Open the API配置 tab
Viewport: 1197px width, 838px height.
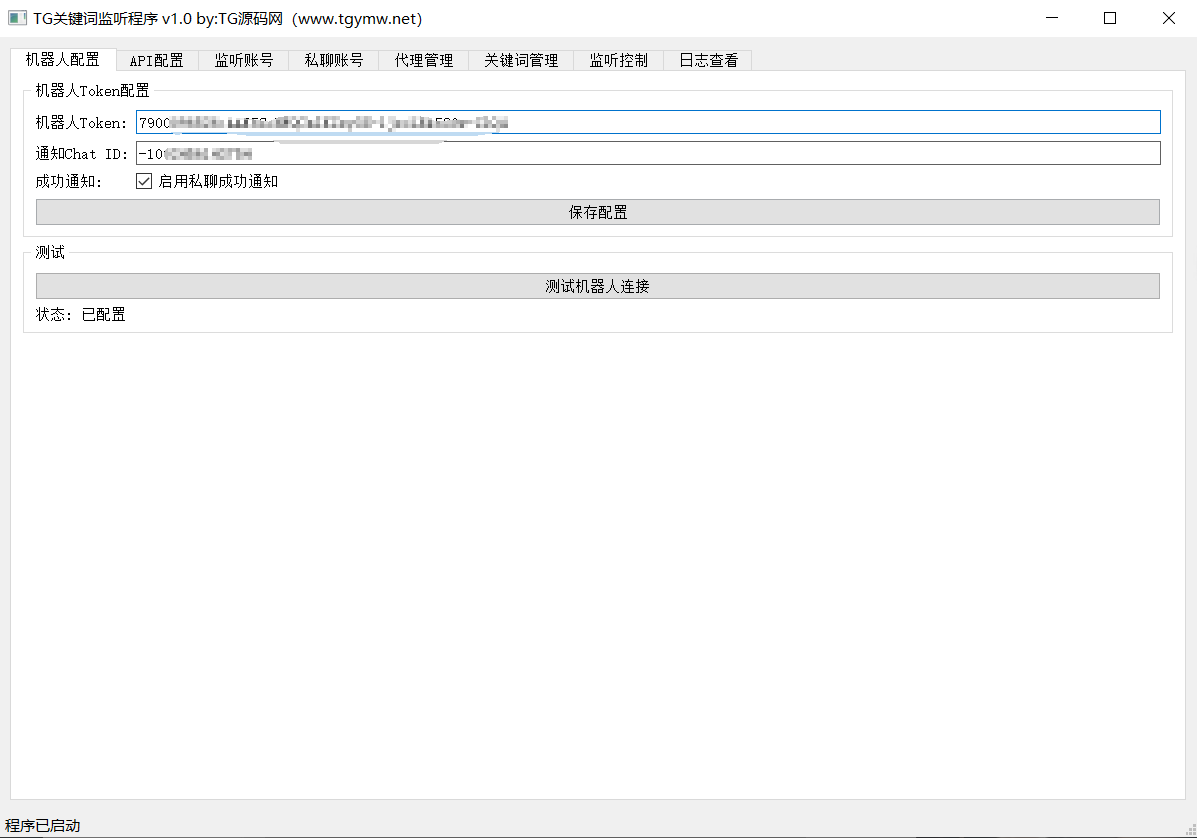pyautogui.click(x=157, y=61)
